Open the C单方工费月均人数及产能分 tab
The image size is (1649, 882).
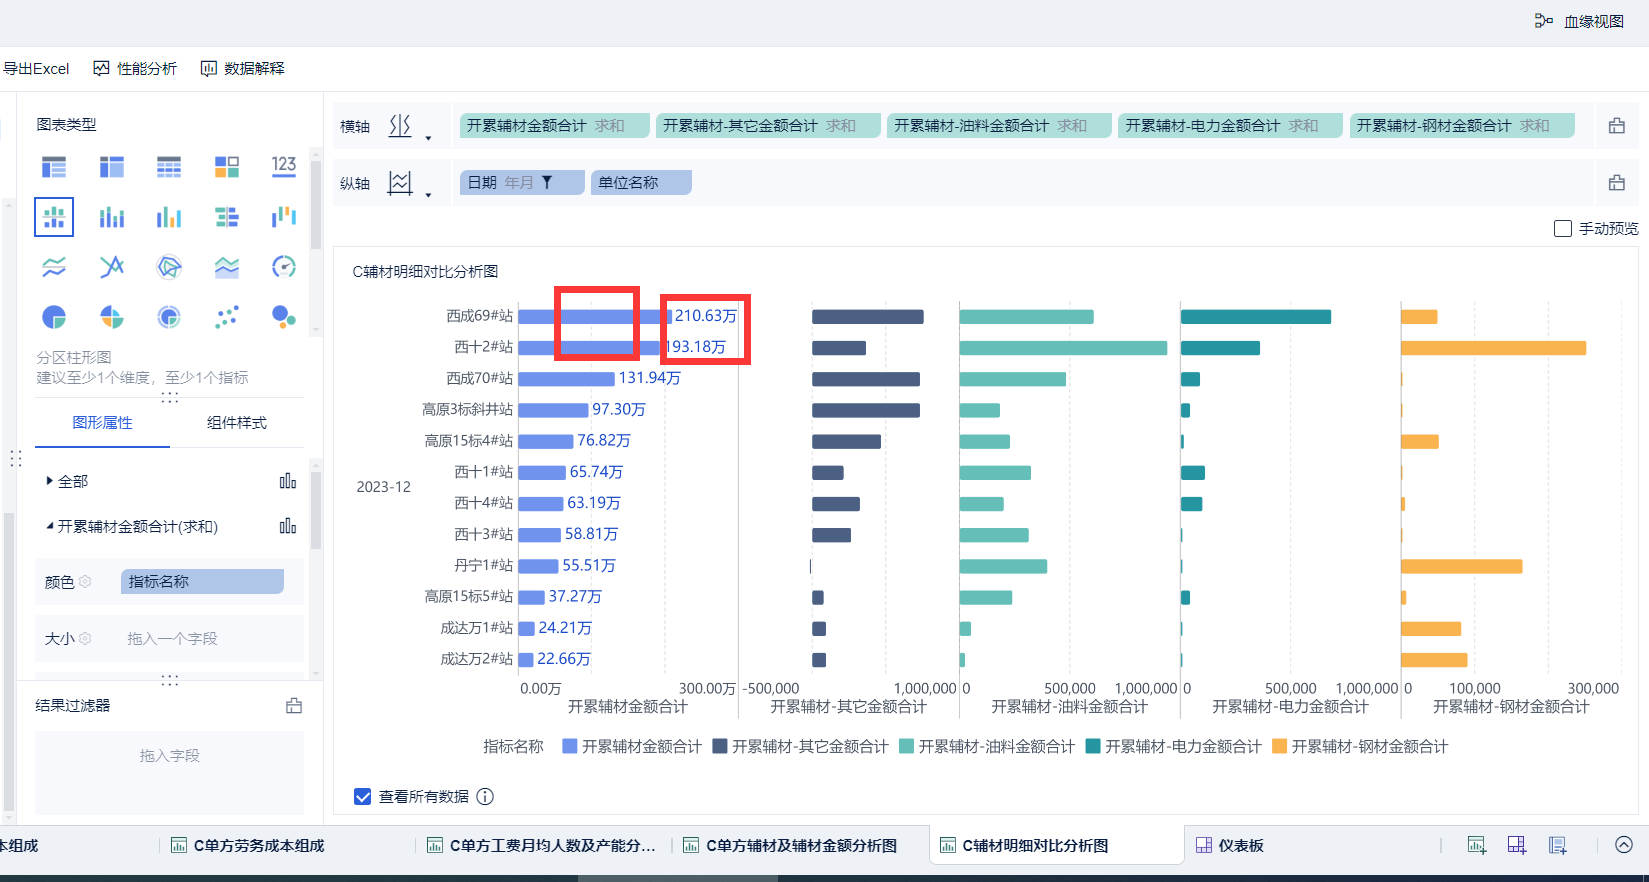click(x=543, y=846)
